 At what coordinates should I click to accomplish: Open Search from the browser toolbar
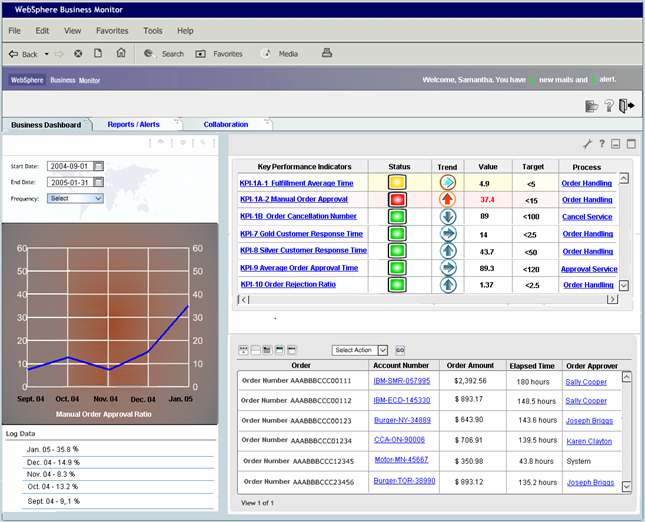pyautogui.click(x=164, y=53)
